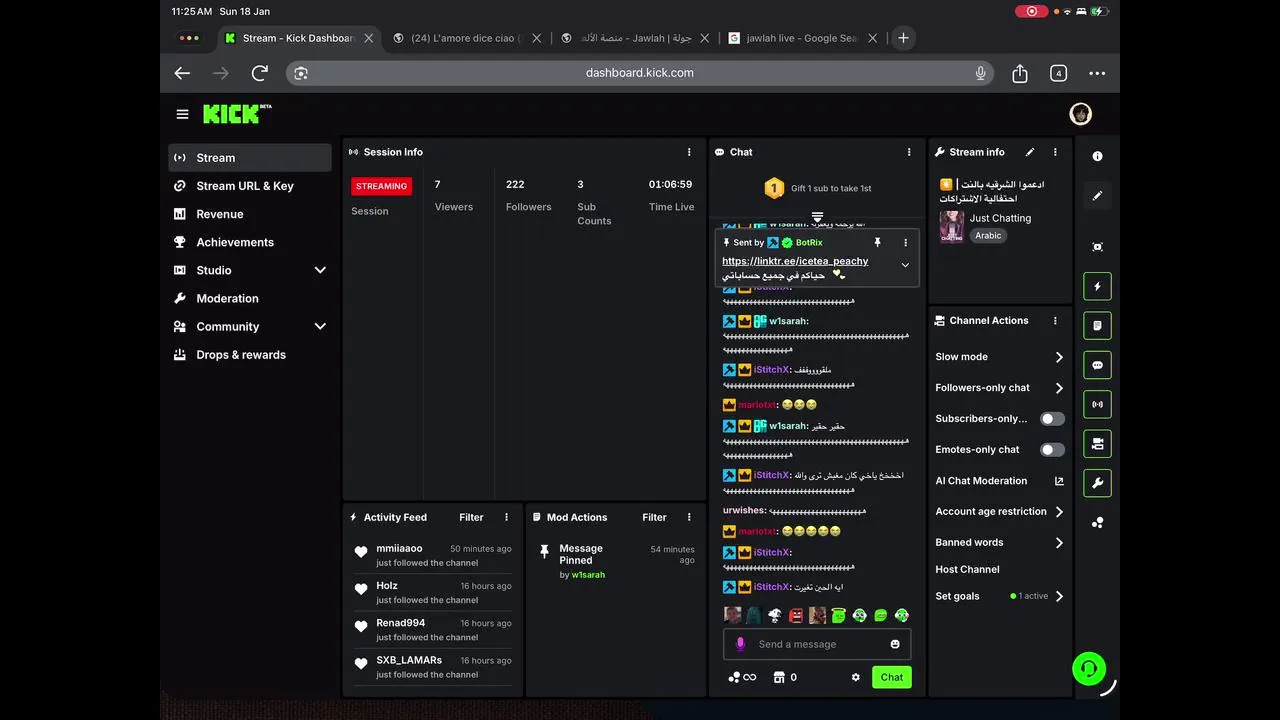Open a new browser tab
1280x720 pixels.
pos(903,38)
